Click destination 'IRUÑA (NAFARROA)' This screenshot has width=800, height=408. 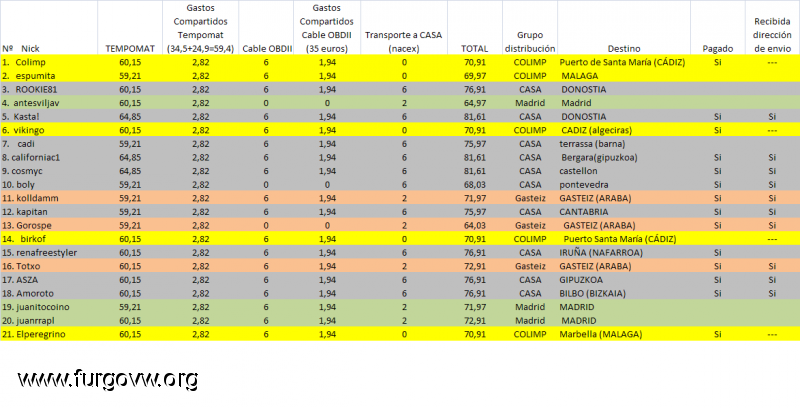[602, 252]
